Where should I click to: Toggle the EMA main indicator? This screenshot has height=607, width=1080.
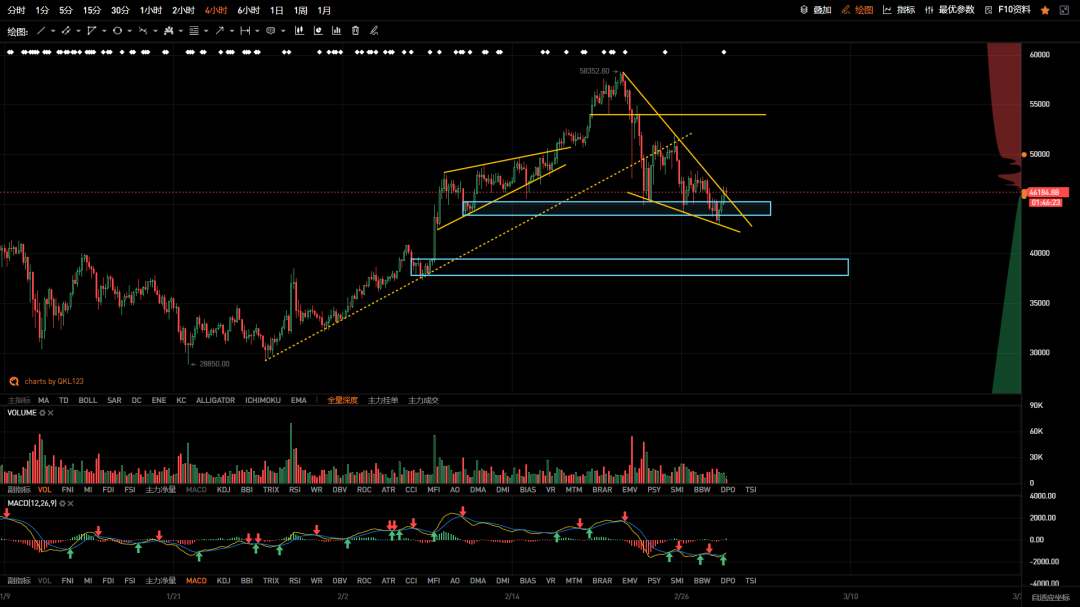pos(298,400)
